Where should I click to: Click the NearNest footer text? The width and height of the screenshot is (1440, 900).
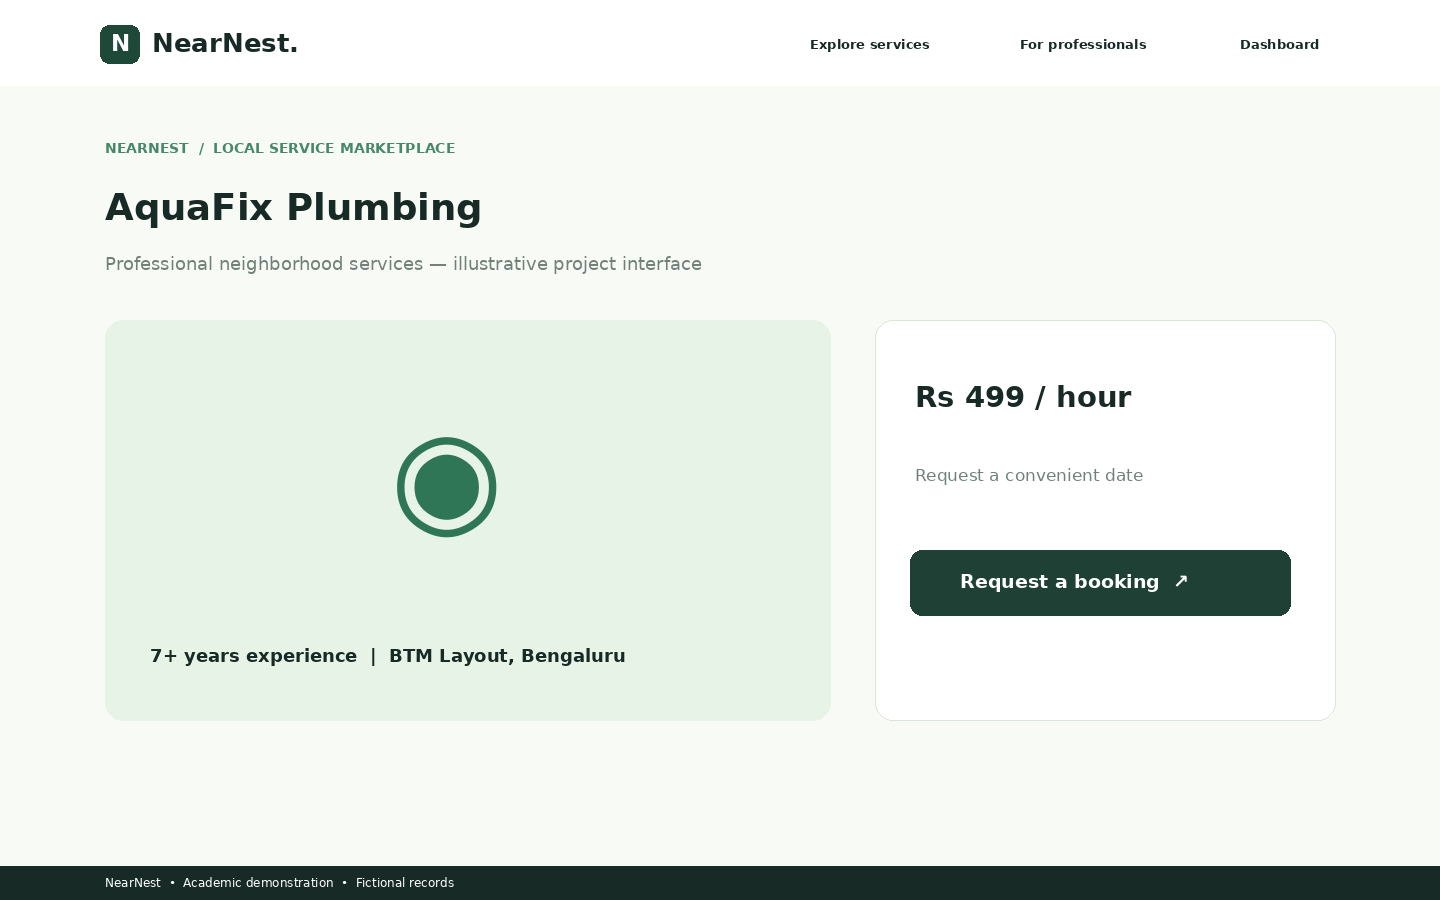(x=133, y=883)
